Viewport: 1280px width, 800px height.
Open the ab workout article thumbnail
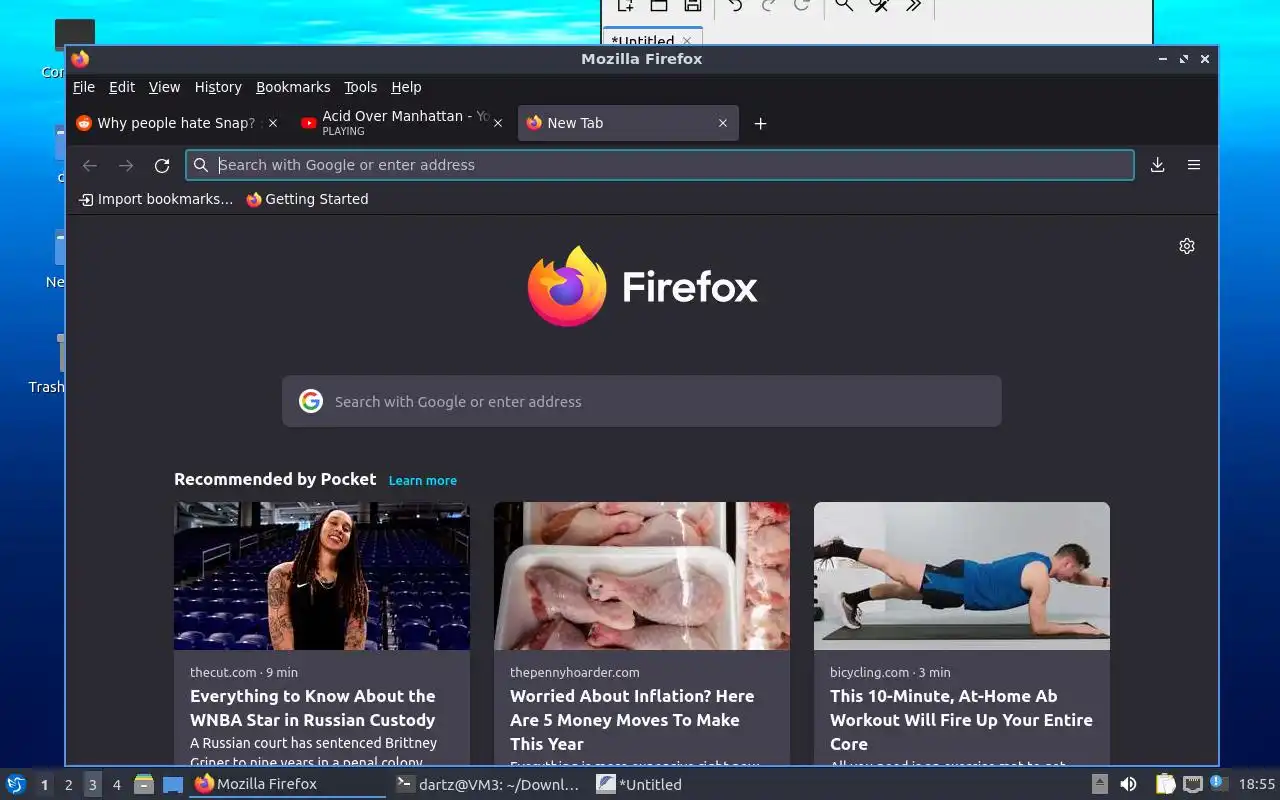[962, 576]
